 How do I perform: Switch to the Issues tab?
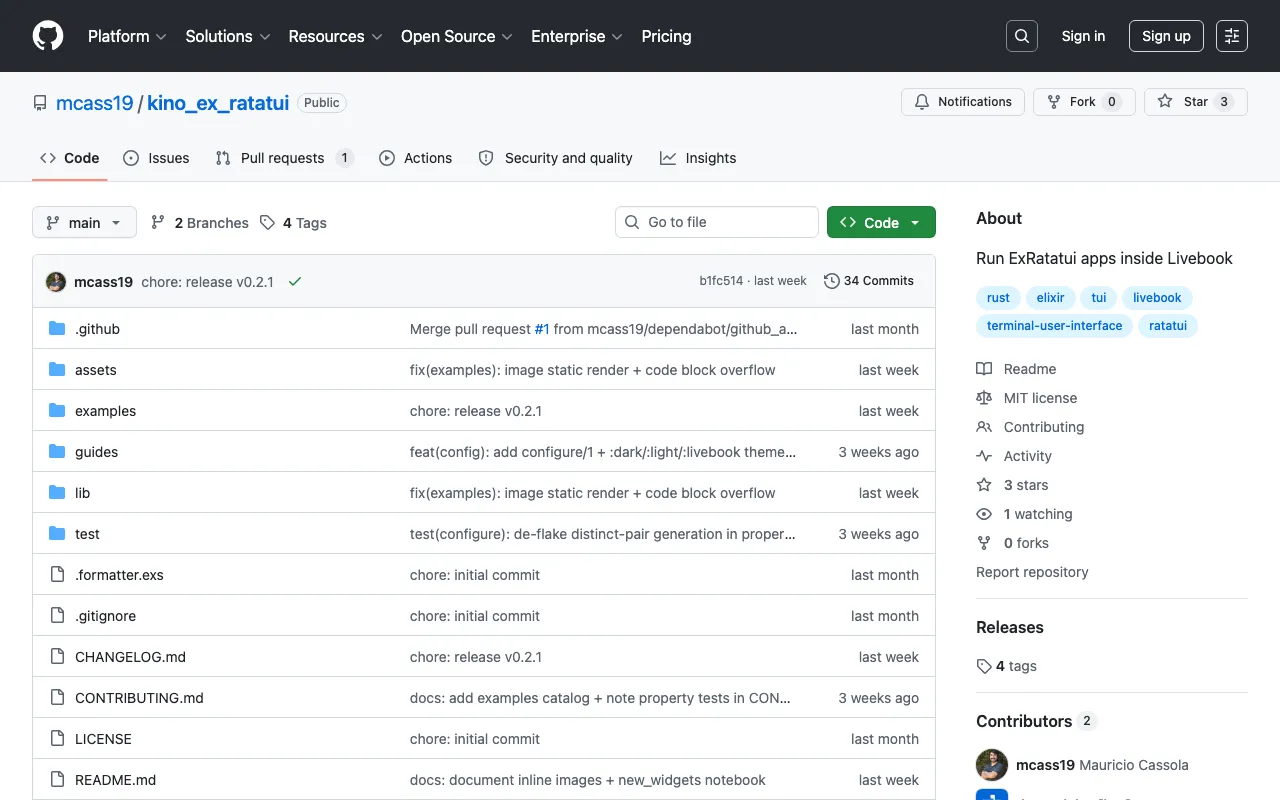(156, 158)
